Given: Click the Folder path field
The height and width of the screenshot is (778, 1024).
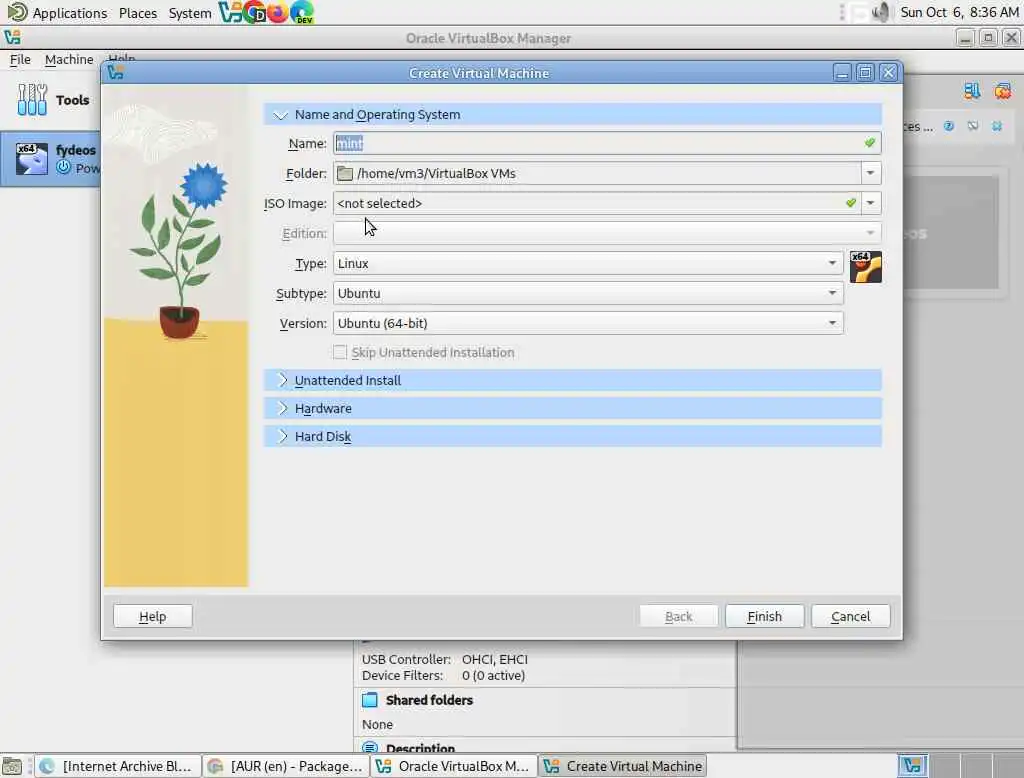Looking at the screenshot, I should tap(596, 173).
